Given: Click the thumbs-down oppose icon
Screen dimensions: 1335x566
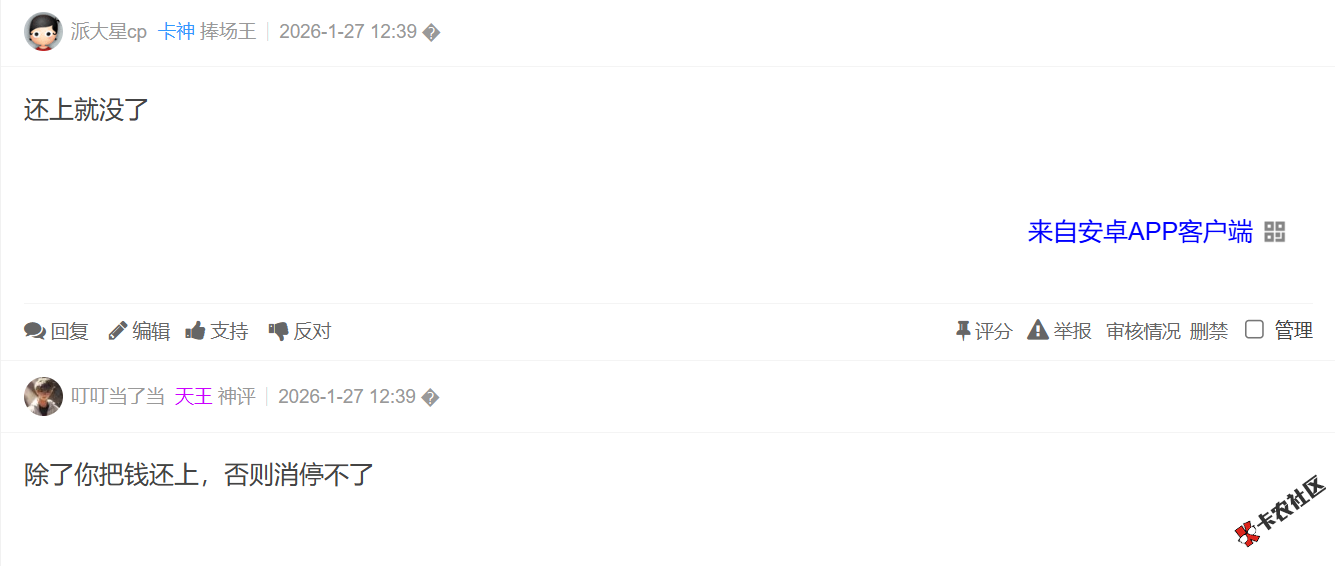Looking at the screenshot, I should pos(278,331).
